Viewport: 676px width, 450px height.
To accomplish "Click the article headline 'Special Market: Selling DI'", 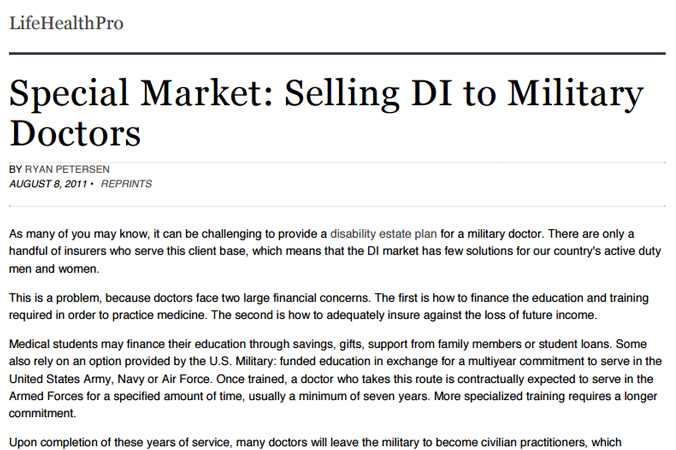I will (326, 113).
